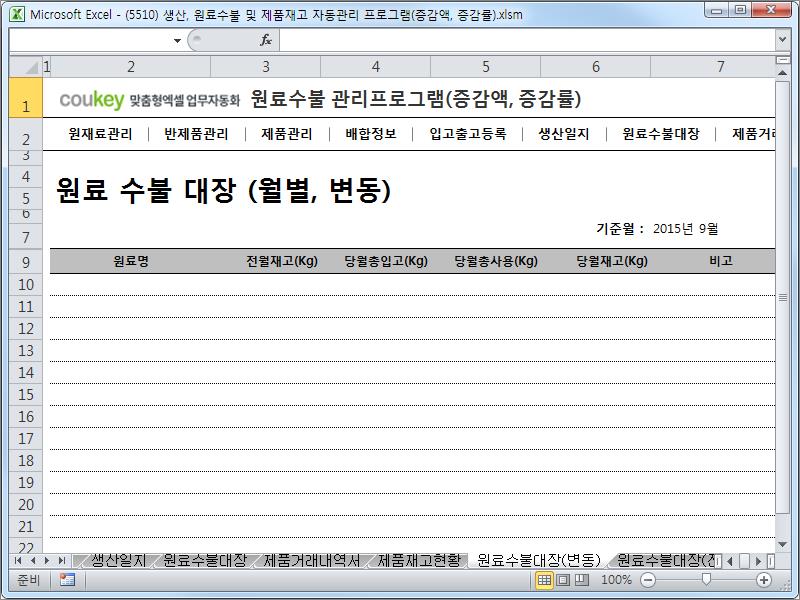Click the zoom slider handle
Screen dimensions: 800x600
[706, 579]
